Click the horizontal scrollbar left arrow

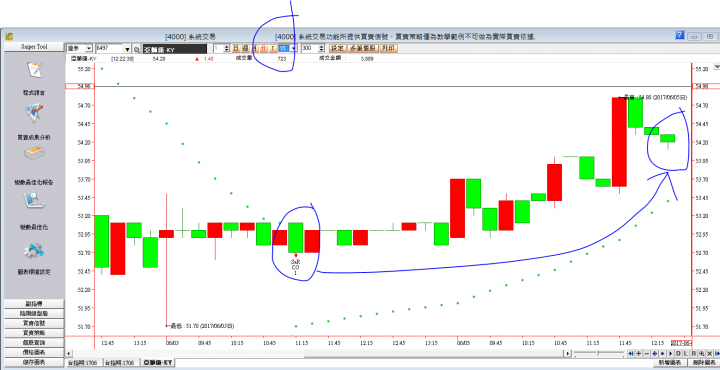coord(69,353)
